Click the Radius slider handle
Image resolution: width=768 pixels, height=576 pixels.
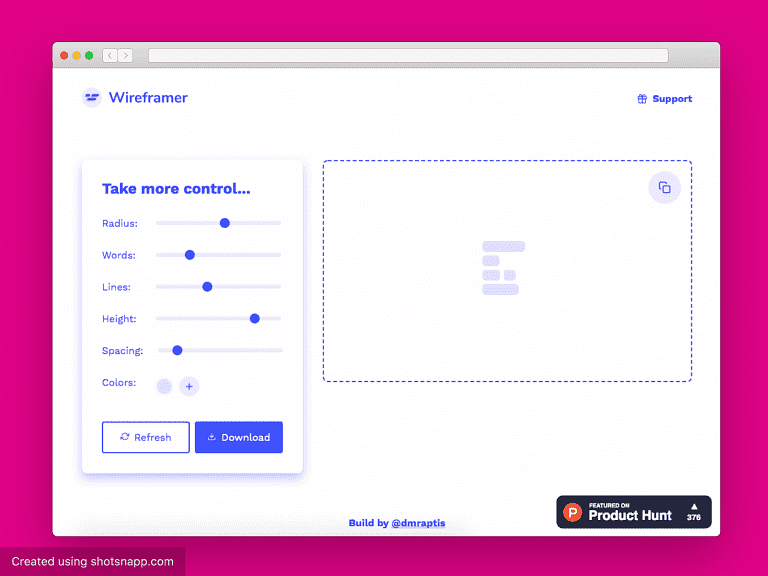click(225, 223)
